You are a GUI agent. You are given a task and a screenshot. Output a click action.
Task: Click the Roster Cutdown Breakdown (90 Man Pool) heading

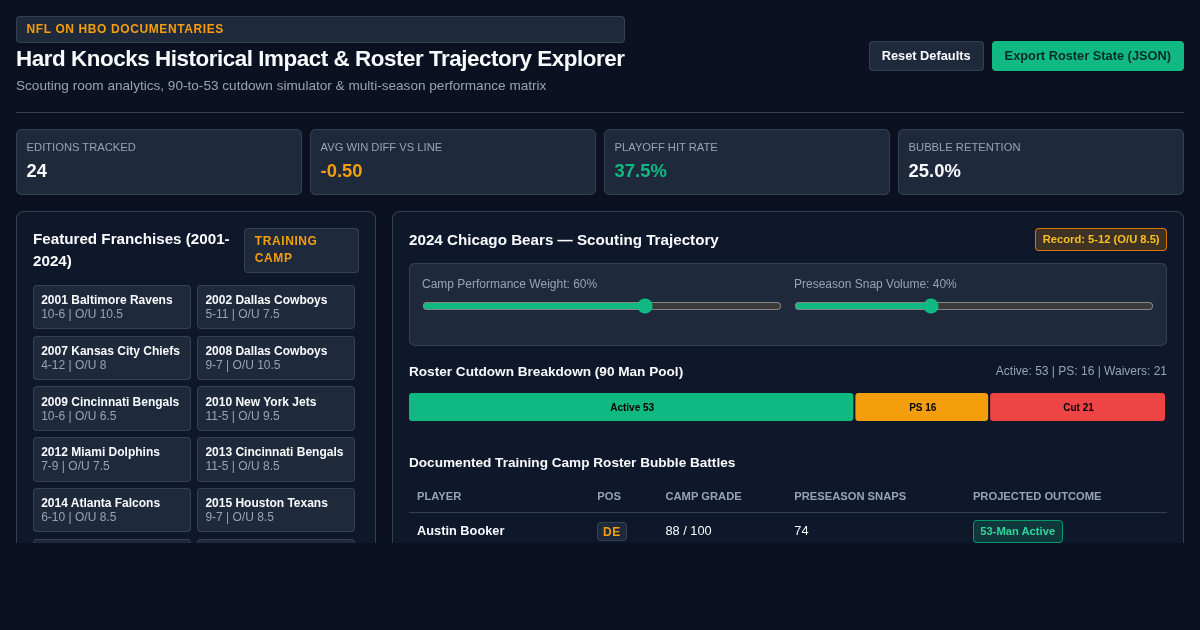pos(546,372)
